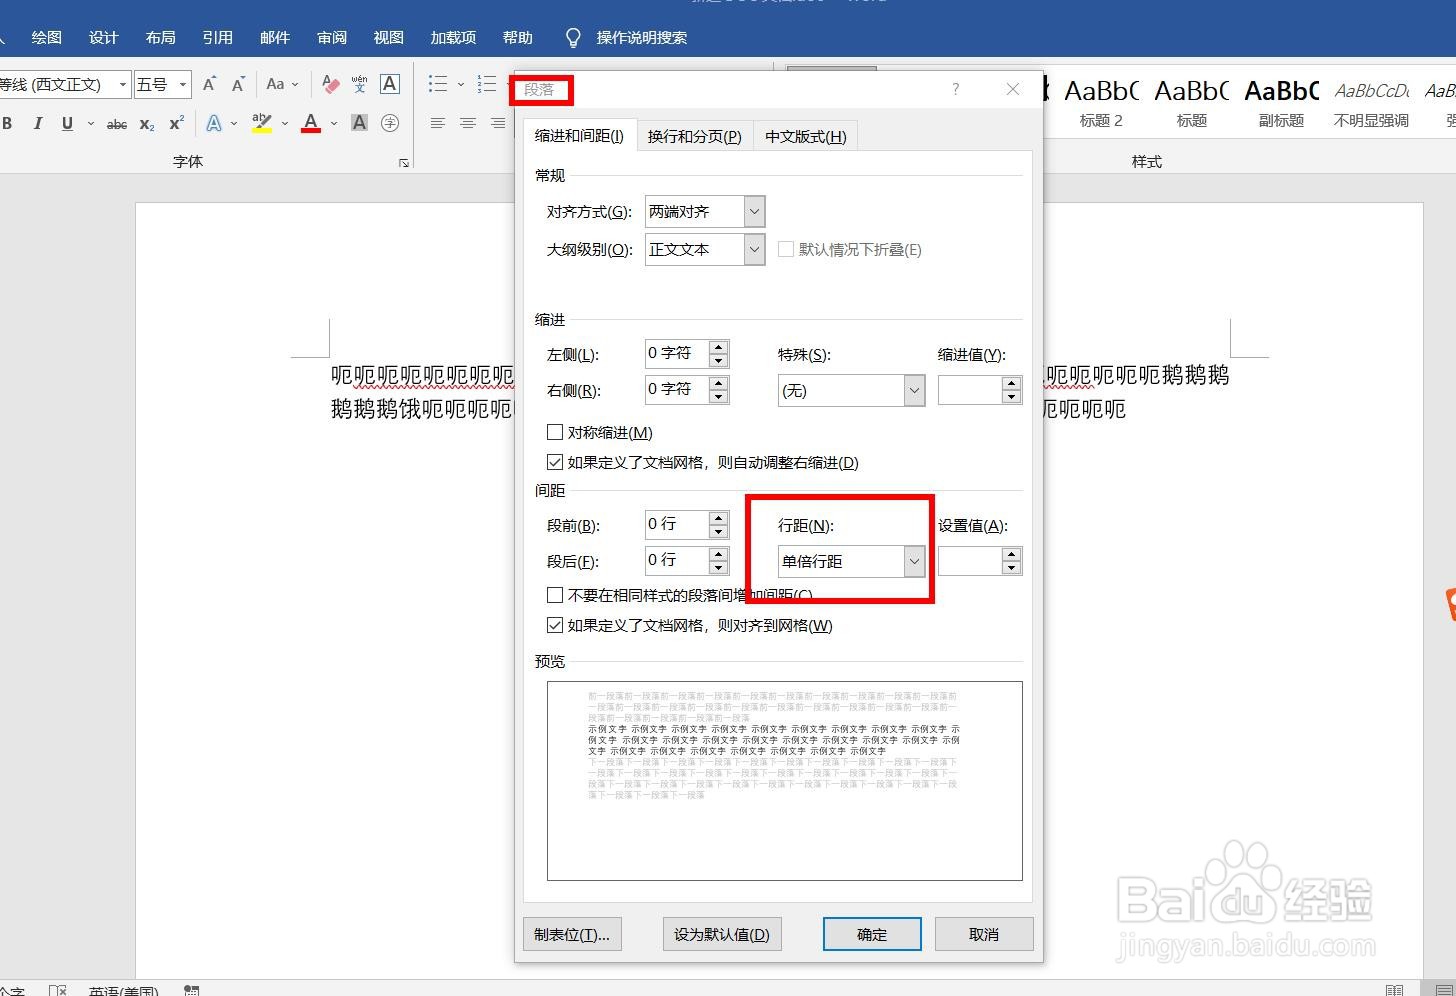This screenshot has width=1456, height=996.
Task: Click the phonetic guide (pinyin) icon
Action: tap(359, 84)
